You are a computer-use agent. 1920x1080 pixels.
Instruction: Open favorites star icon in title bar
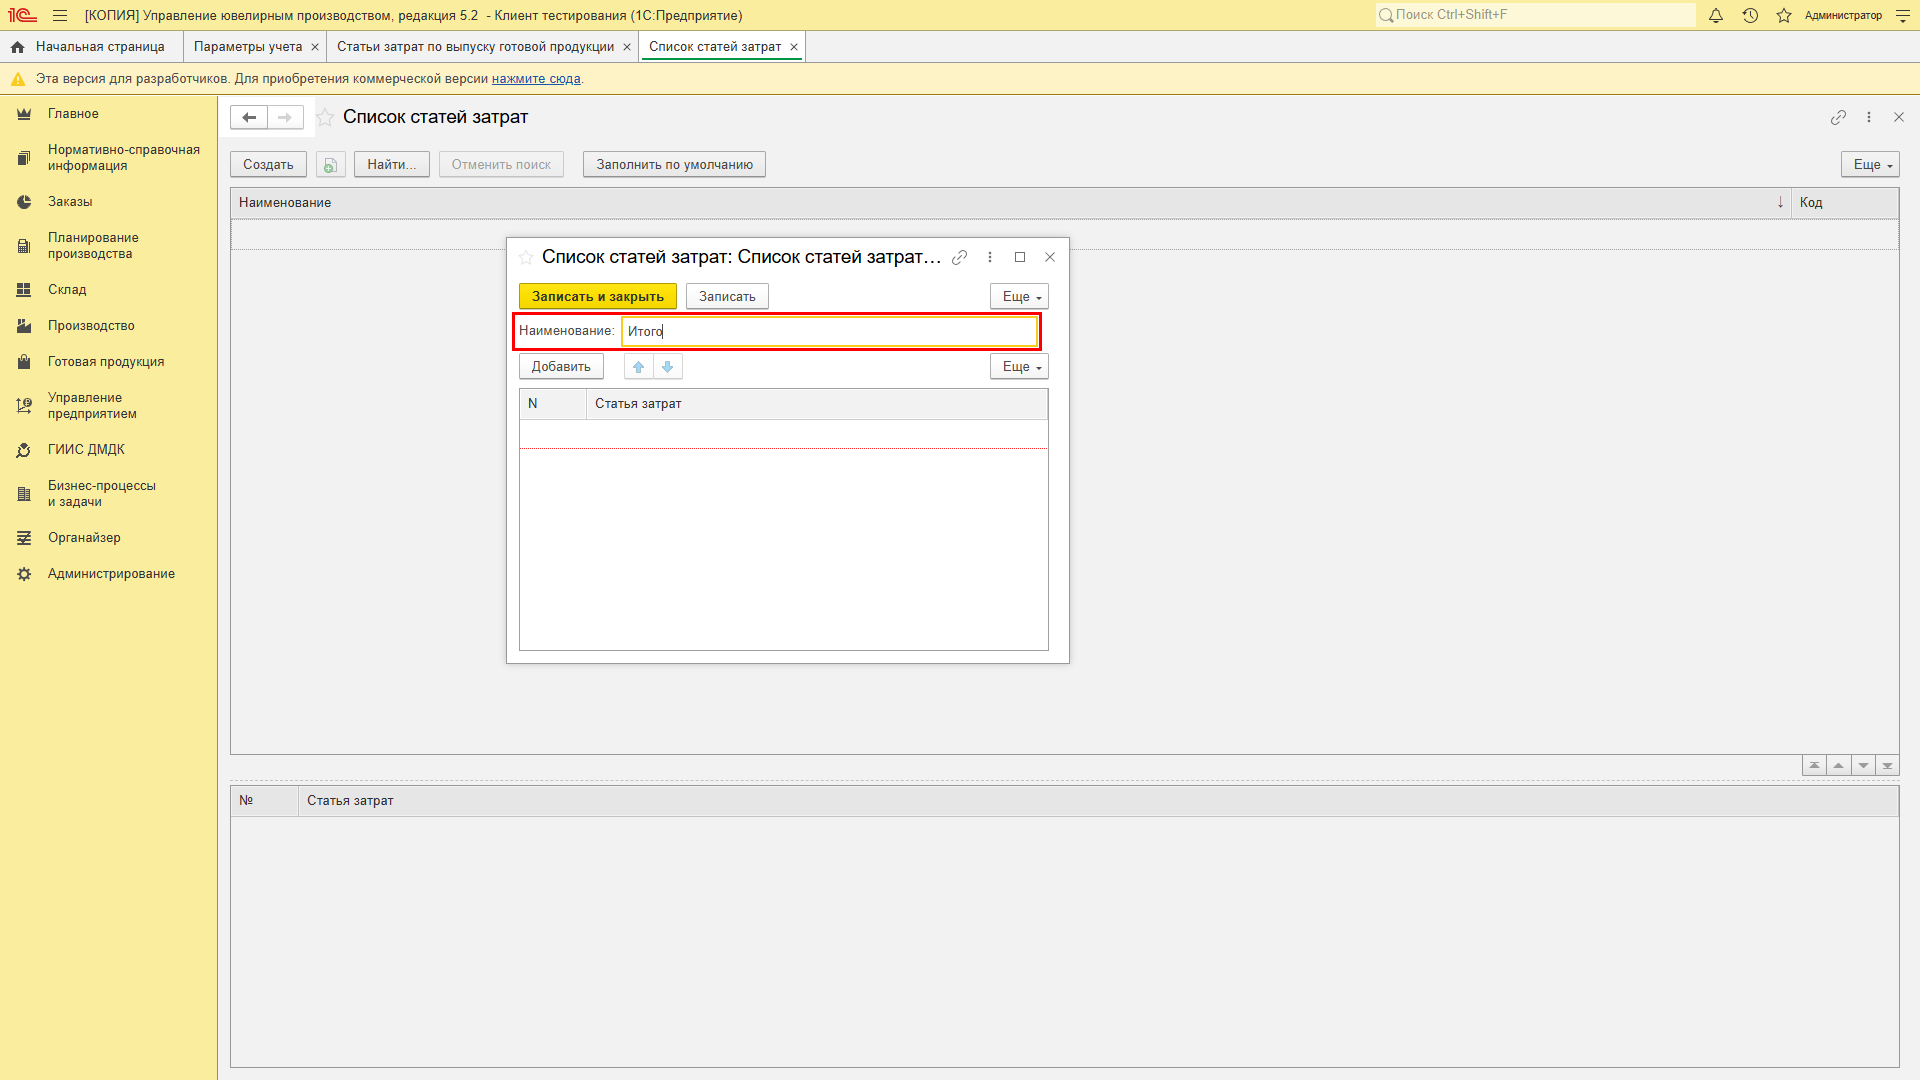click(x=1784, y=15)
